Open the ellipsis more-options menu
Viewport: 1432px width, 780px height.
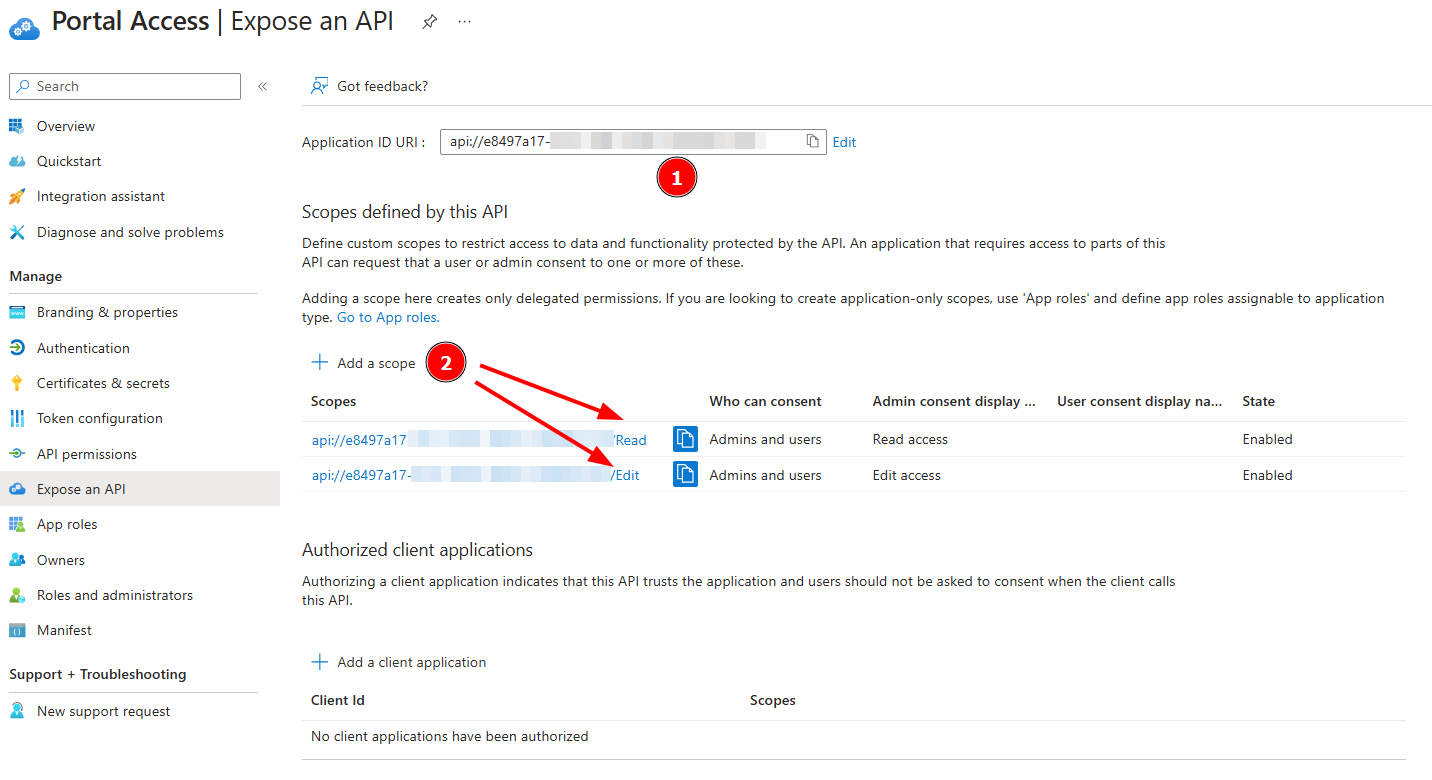[464, 21]
